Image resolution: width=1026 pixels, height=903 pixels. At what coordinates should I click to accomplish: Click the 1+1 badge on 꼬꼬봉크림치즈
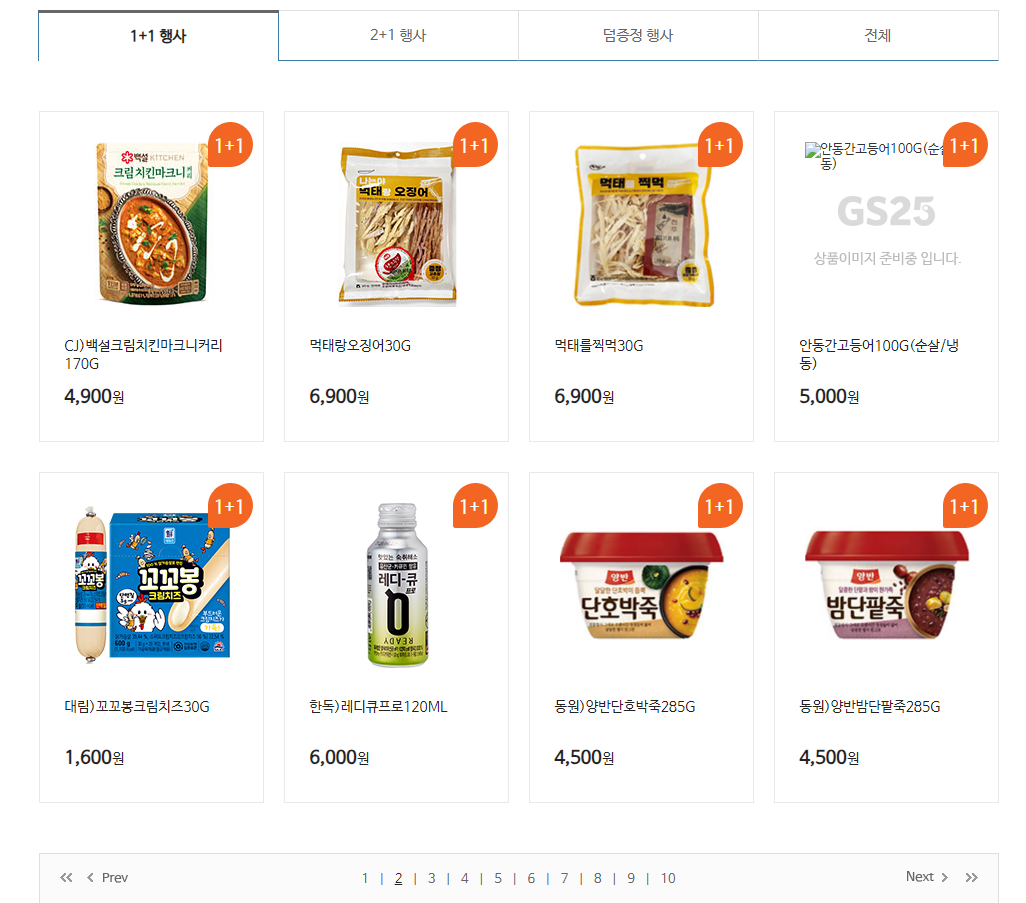coord(230,506)
